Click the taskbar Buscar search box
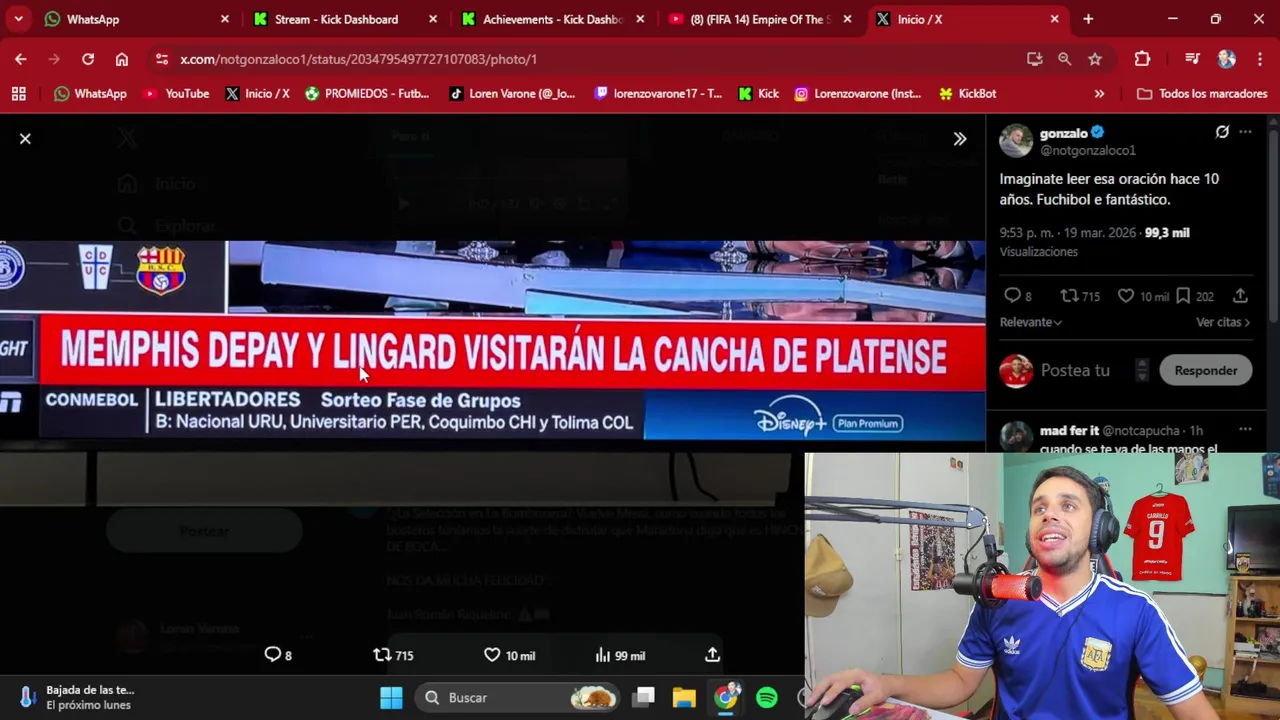This screenshot has width=1280, height=720. [x=518, y=697]
